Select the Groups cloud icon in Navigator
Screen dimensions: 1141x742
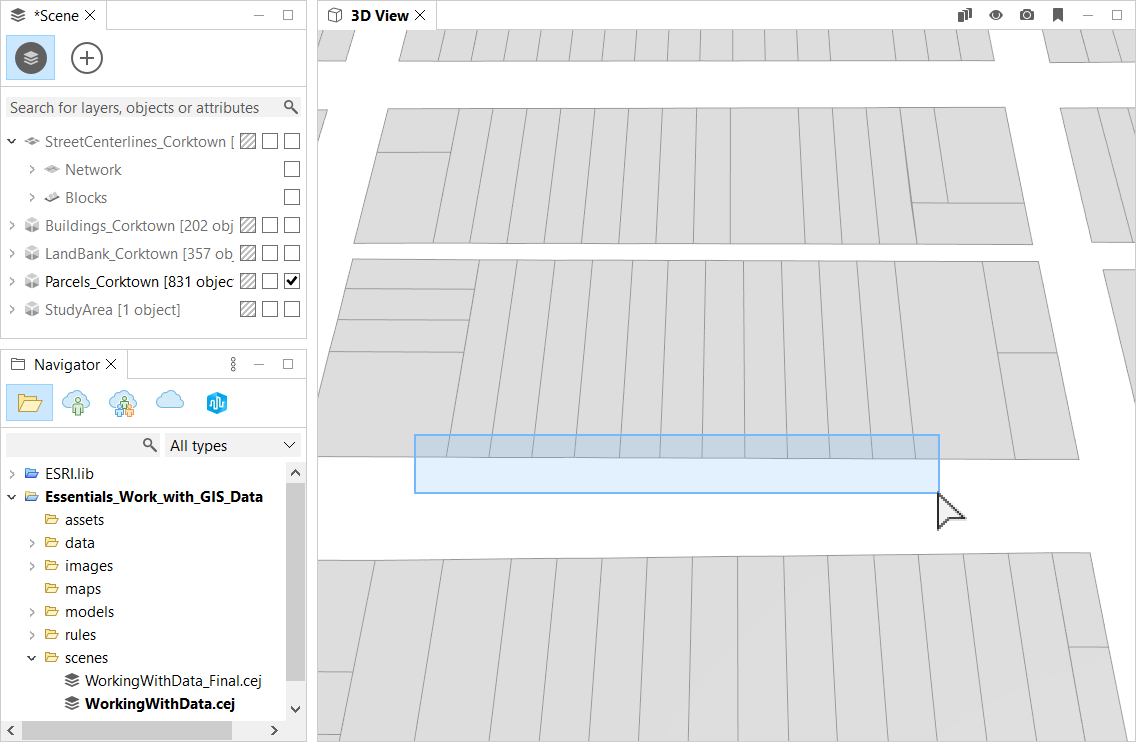pos(122,403)
